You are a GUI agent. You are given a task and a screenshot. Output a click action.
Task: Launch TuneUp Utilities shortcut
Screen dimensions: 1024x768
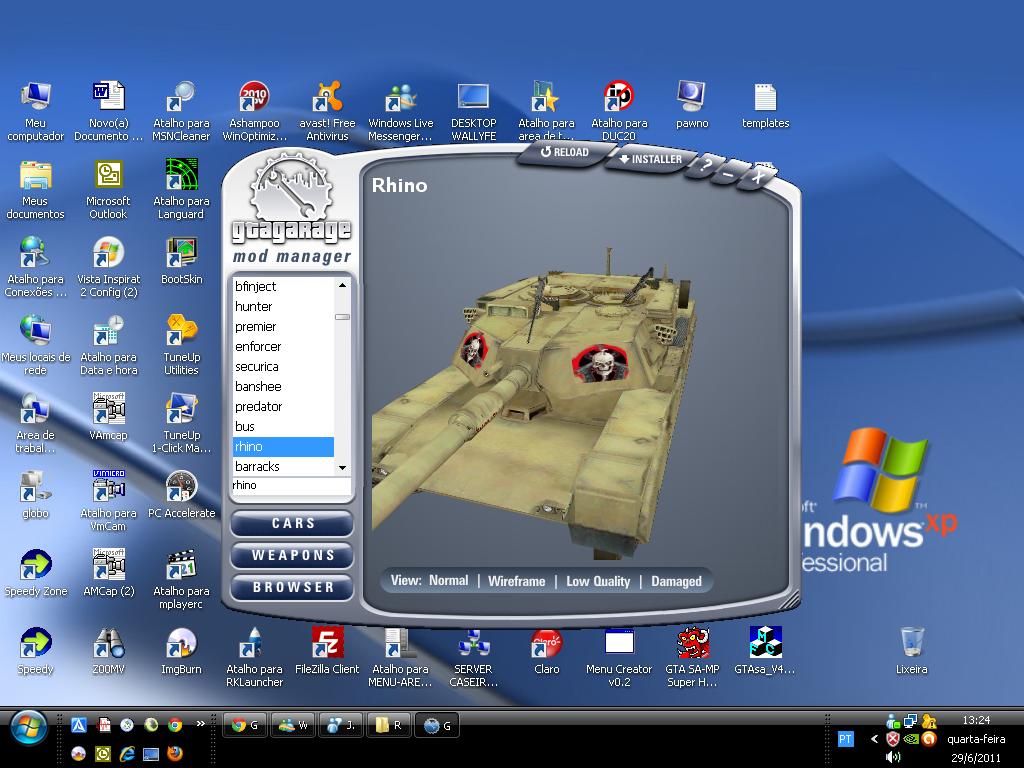181,345
